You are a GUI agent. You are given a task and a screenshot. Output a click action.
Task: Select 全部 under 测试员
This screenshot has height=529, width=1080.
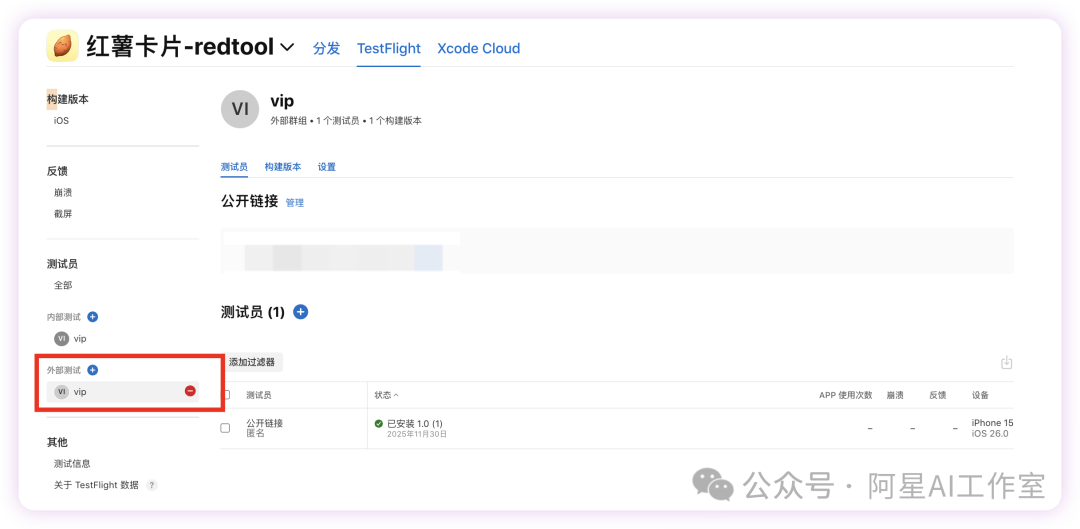coord(63,284)
